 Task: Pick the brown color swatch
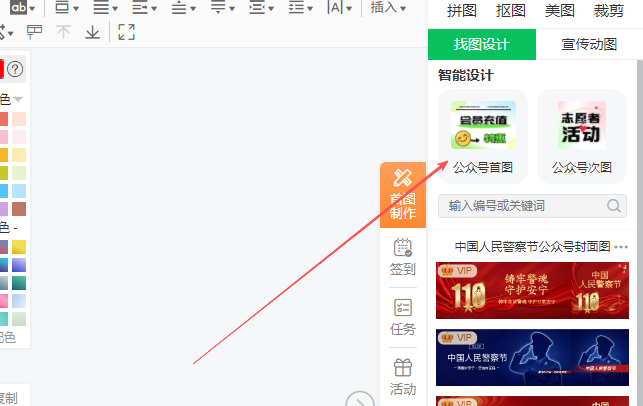(x=18, y=209)
